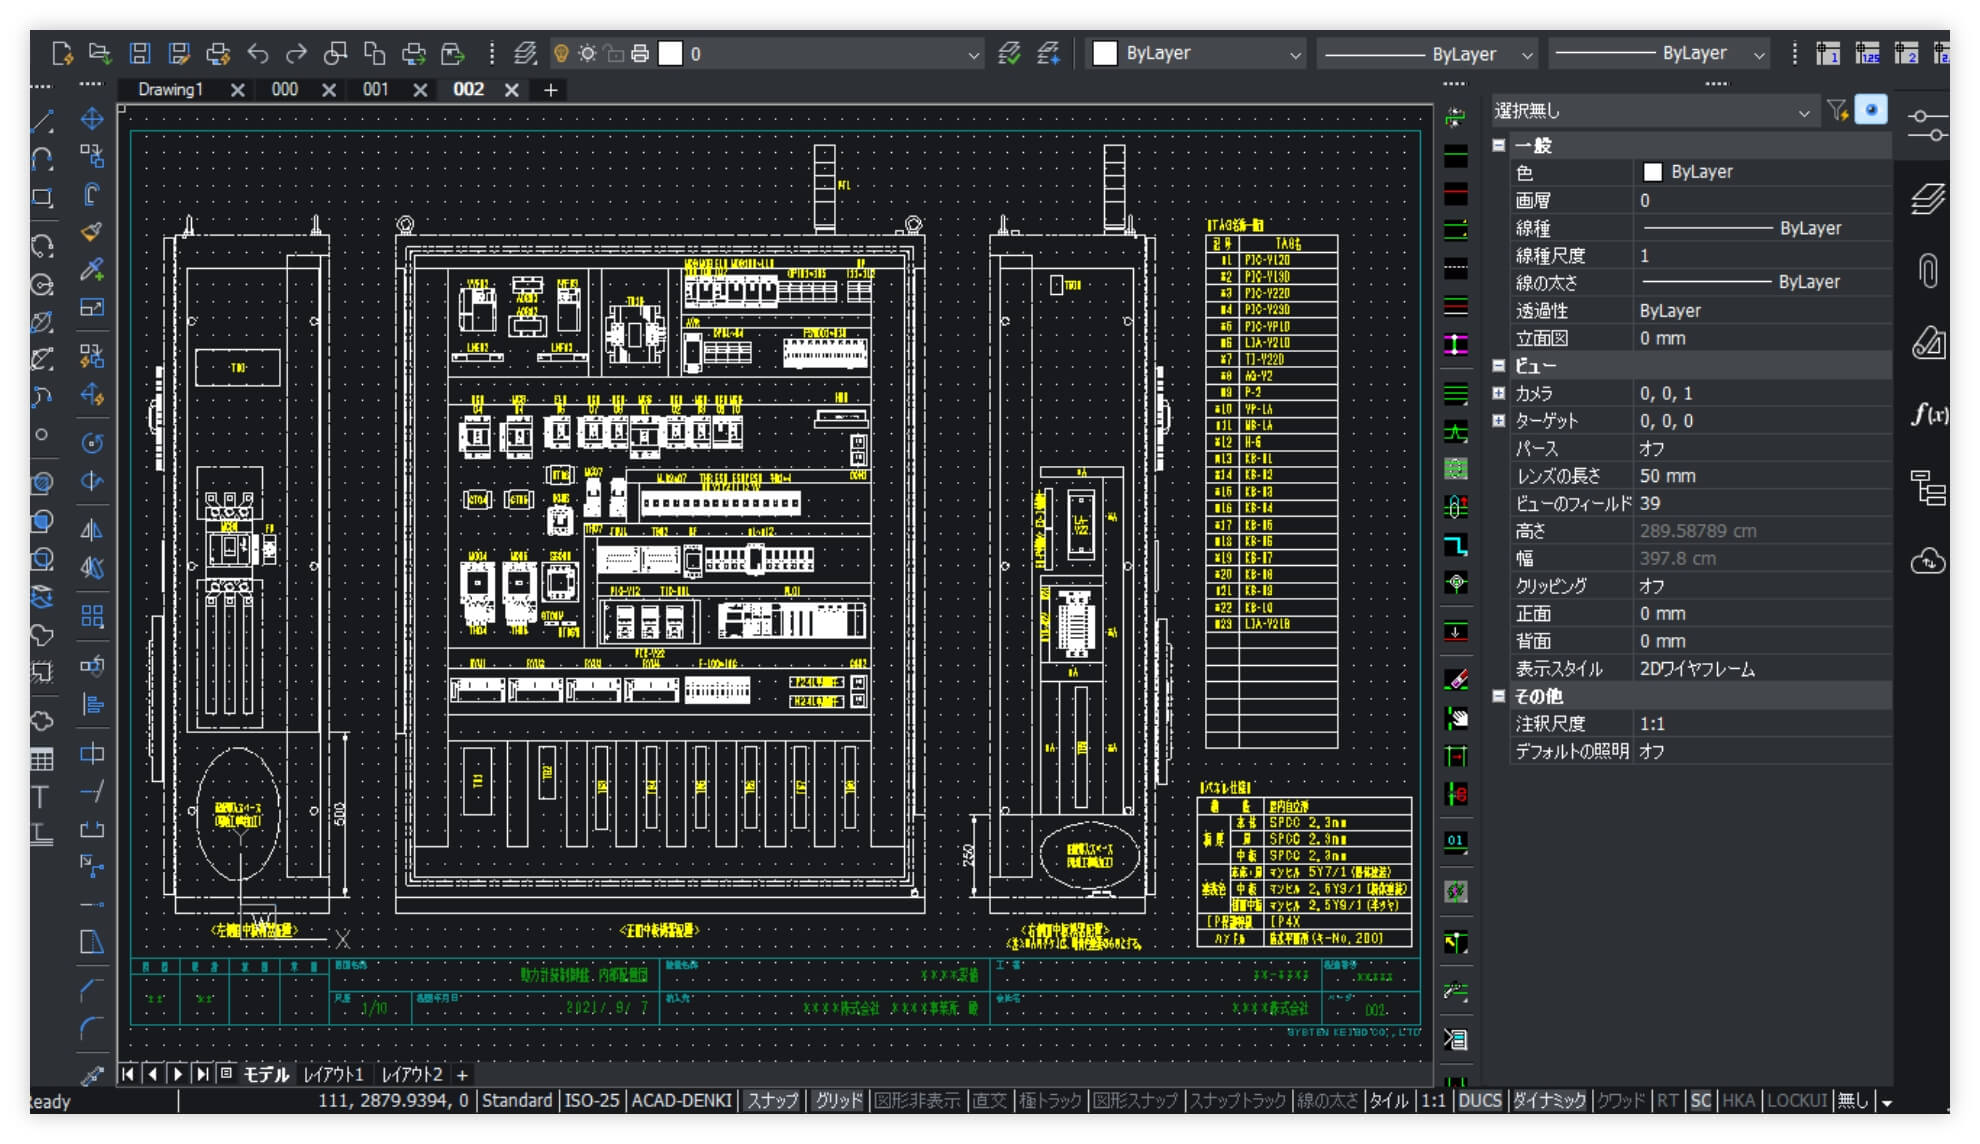Open the Layers manager icon
The height and width of the screenshot is (1144, 1980).
click(x=525, y=53)
